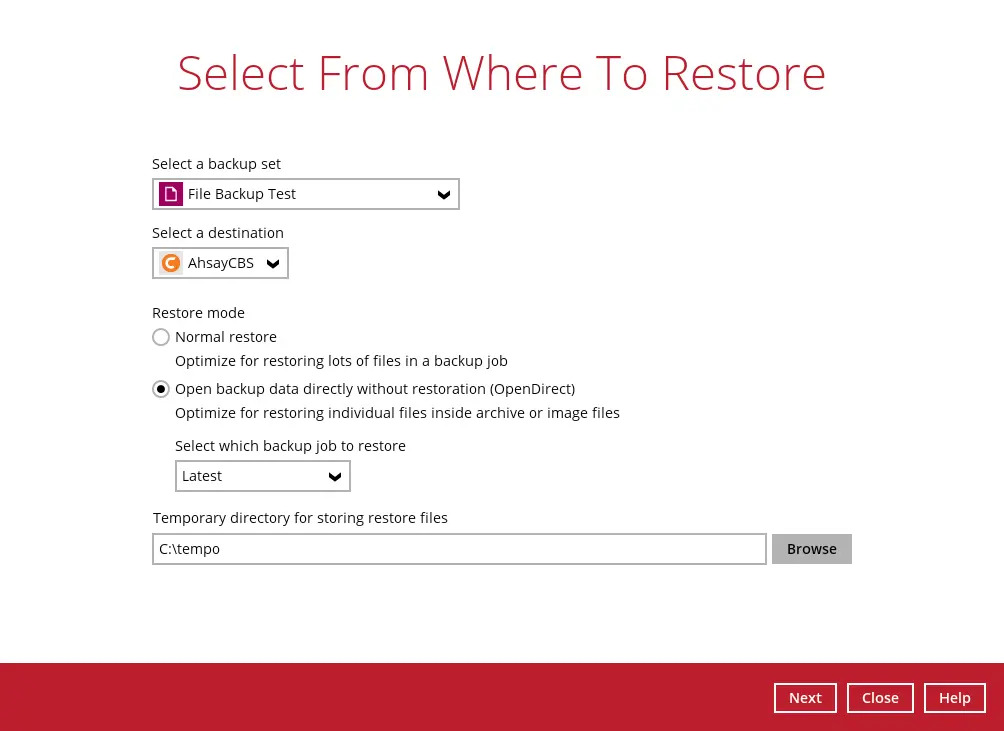This screenshot has height=731, width=1004.
Task: Click the Close button in the footer
Action: click(x=880, y=698)
